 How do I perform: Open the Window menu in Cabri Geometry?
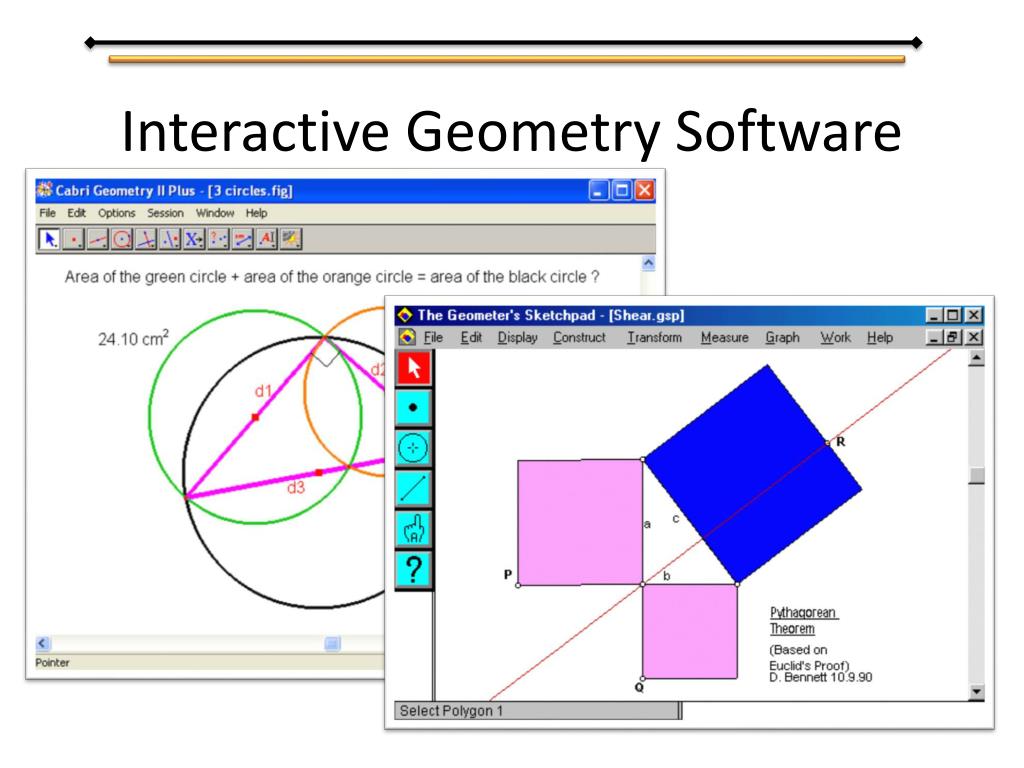click(x=215, y=213)
